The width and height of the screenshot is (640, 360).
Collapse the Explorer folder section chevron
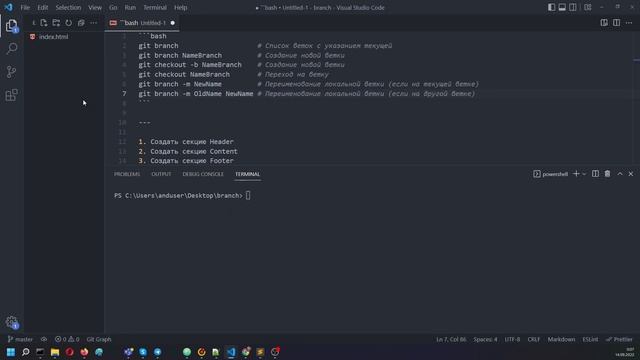33,23
